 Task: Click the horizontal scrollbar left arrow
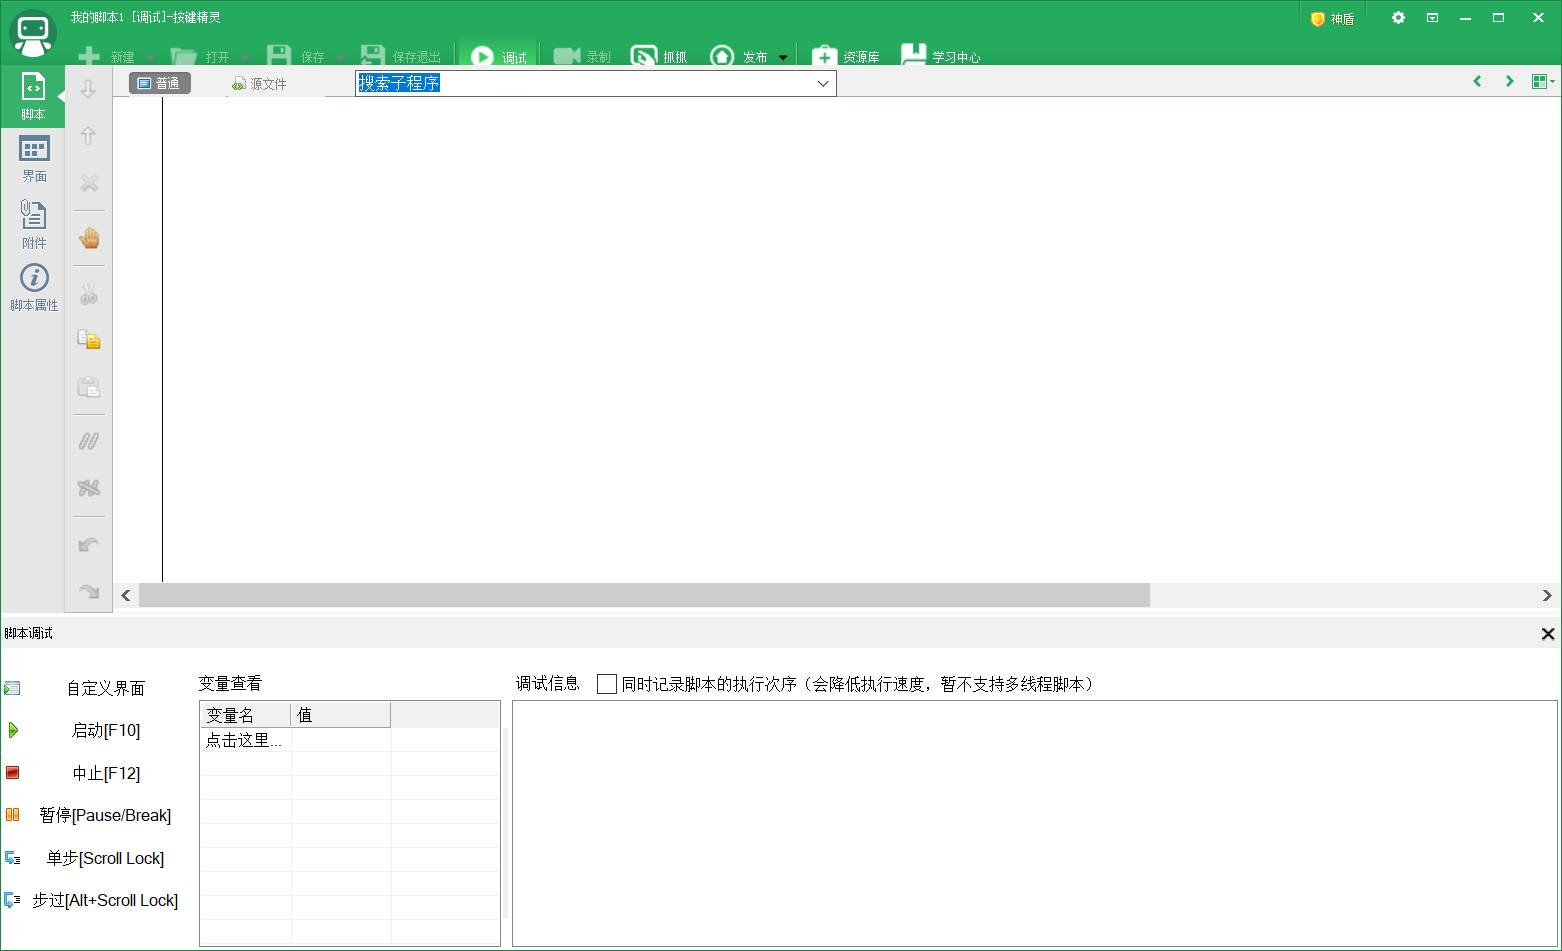pos(126,595)
